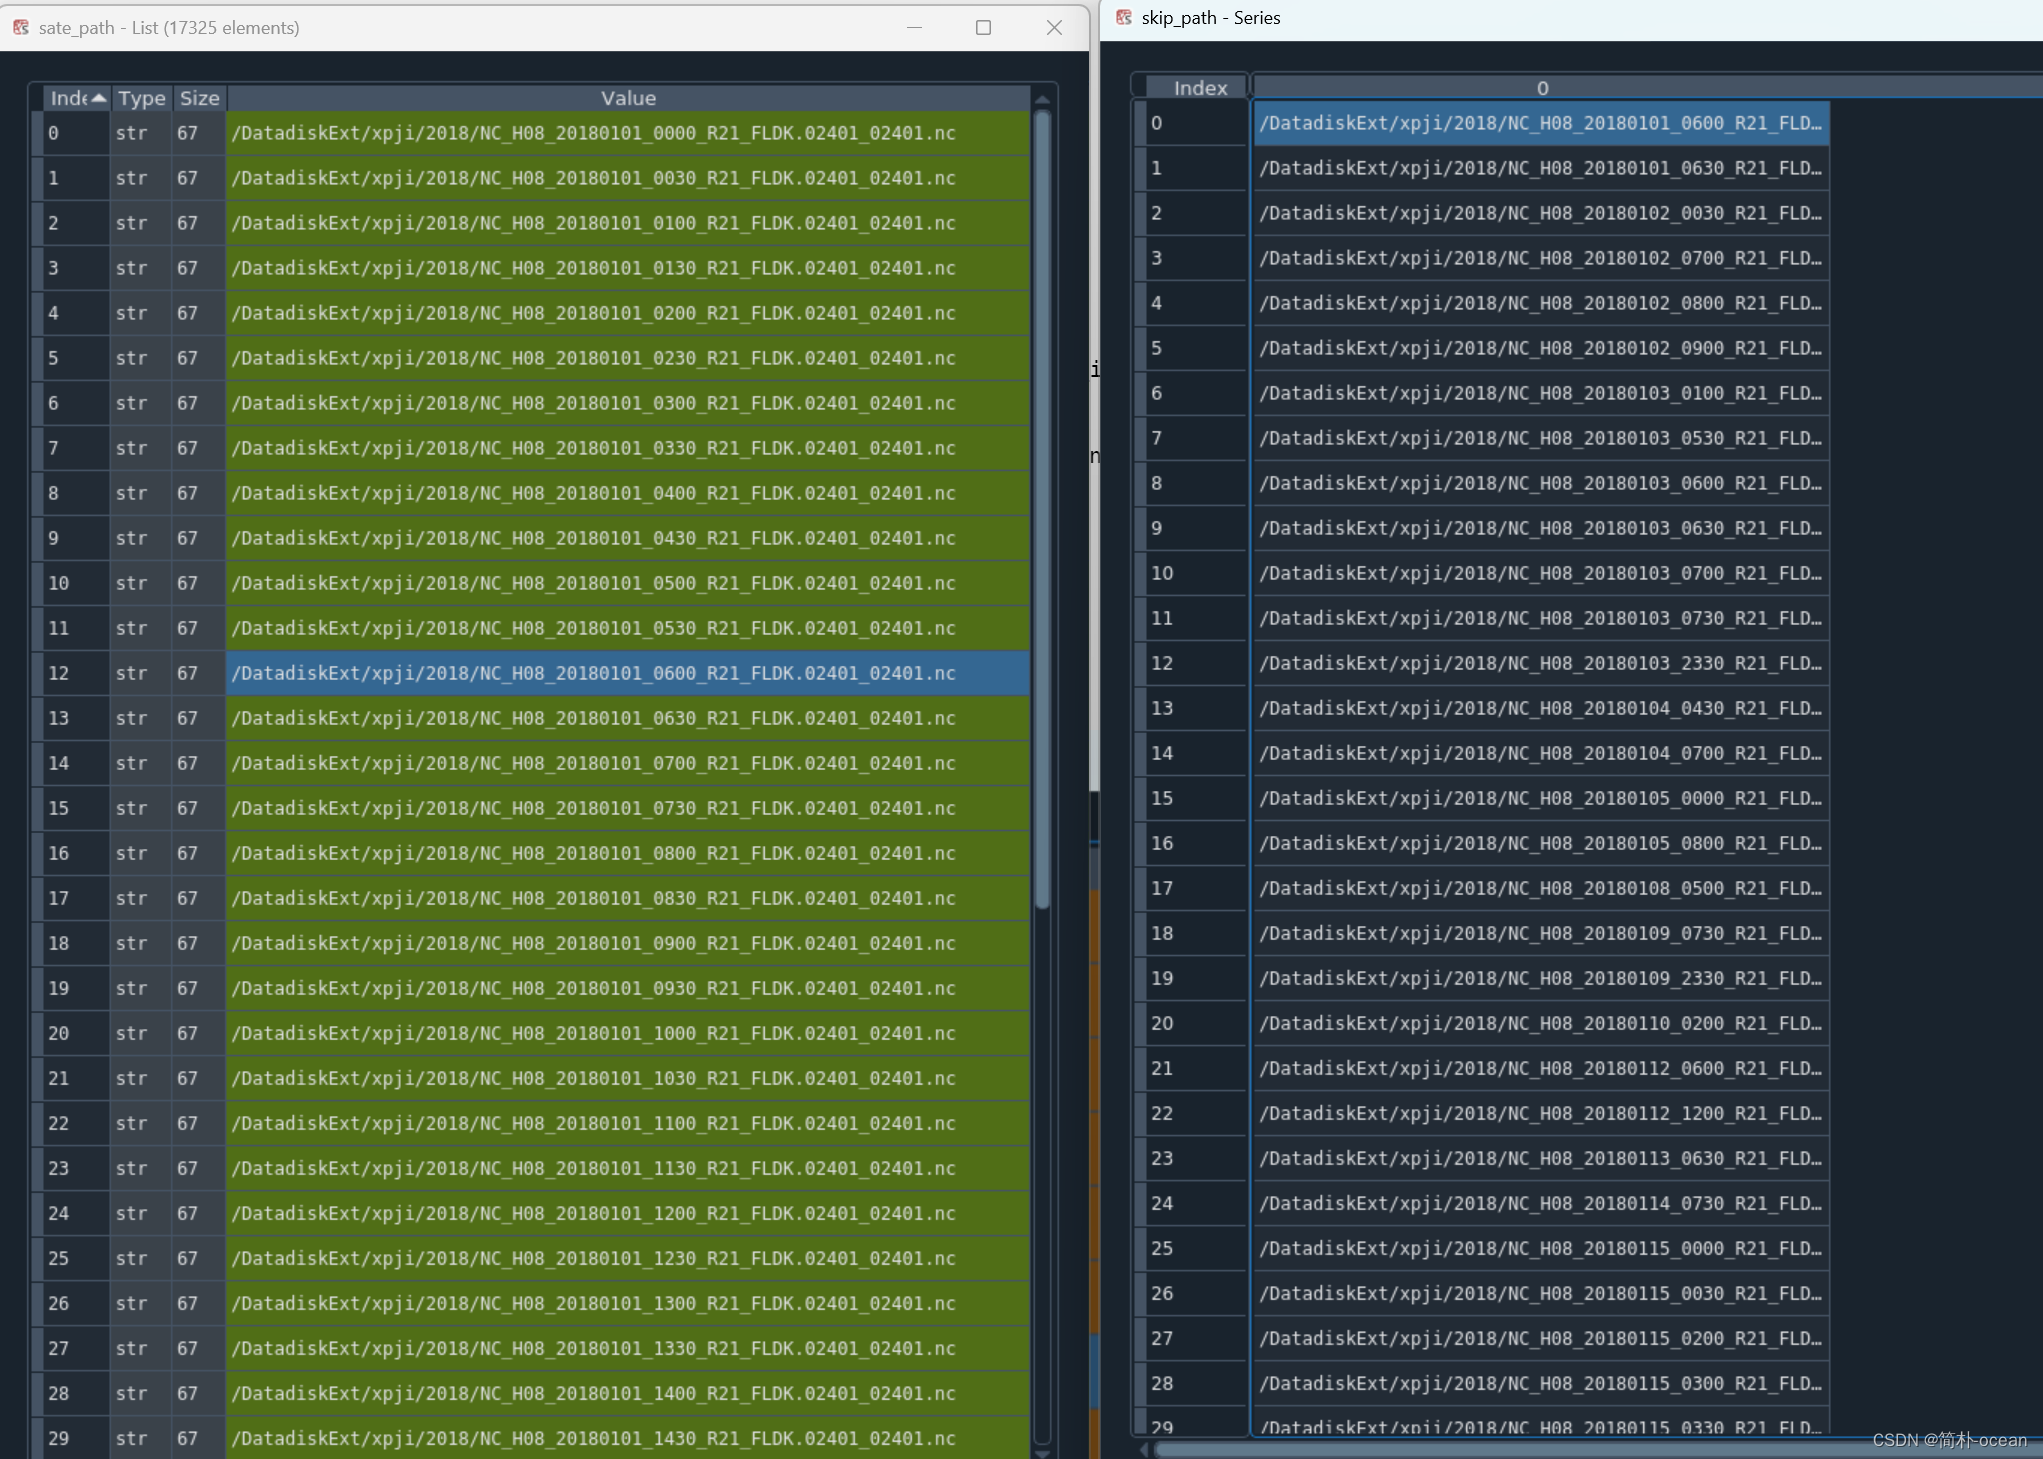Select sate_path value with timestamp 20180101_0930

pyautogui.click(x=628, y=988)
